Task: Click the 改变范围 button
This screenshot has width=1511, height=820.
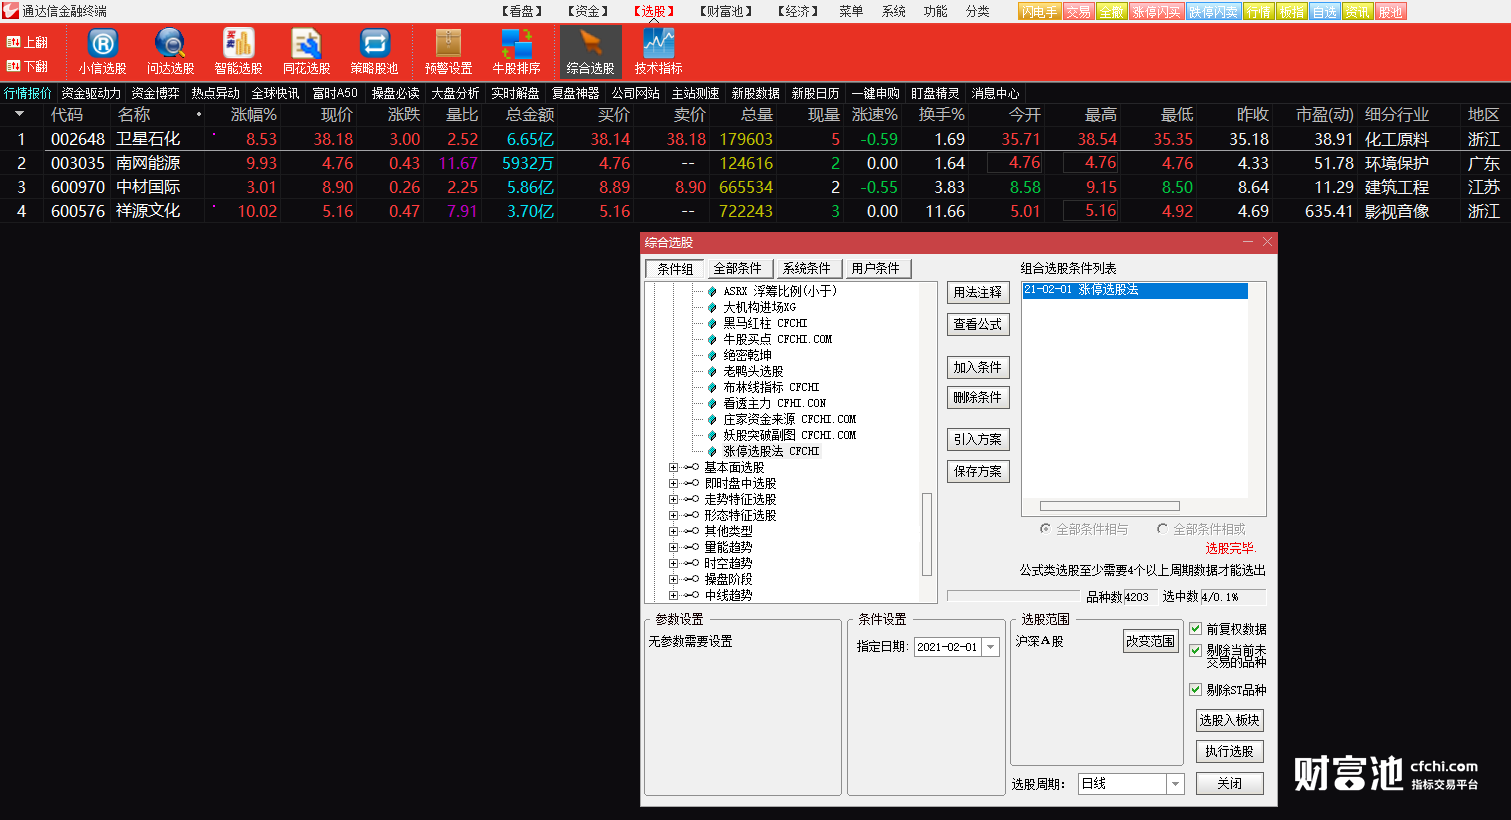Action: tap(1151, 641)
